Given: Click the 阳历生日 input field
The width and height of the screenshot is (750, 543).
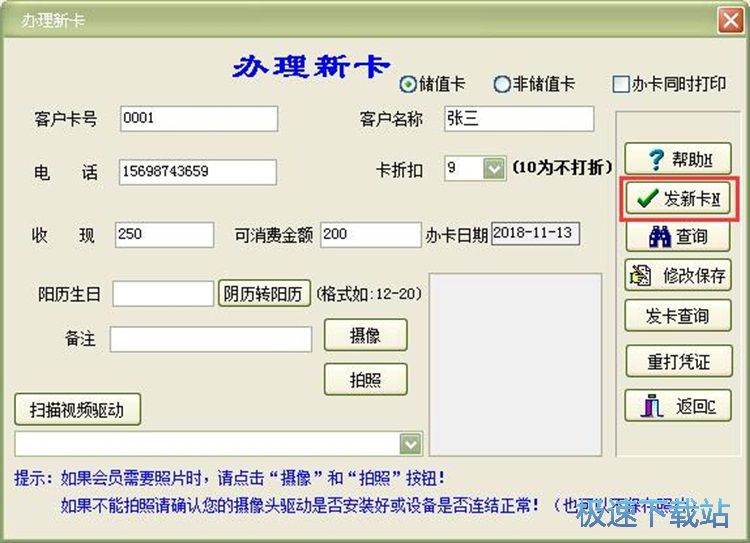Looking at the screenshot, I should 163,293.
